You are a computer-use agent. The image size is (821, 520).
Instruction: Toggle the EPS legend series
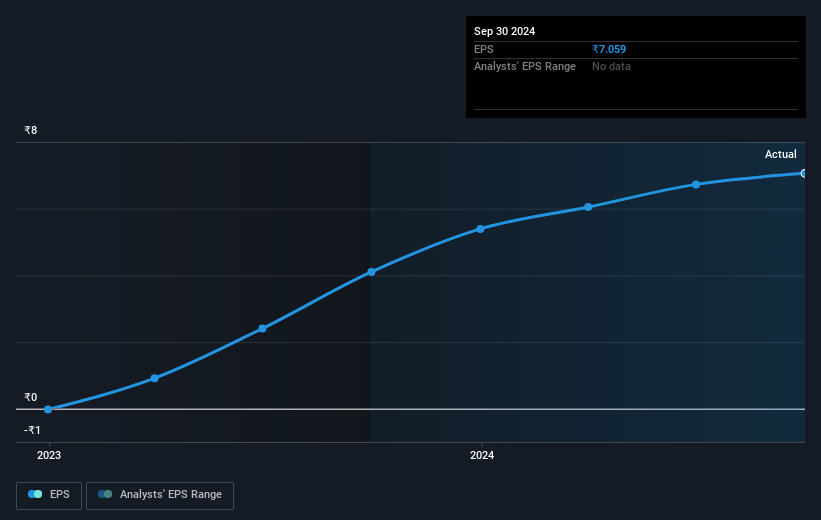tap(49, 495)
